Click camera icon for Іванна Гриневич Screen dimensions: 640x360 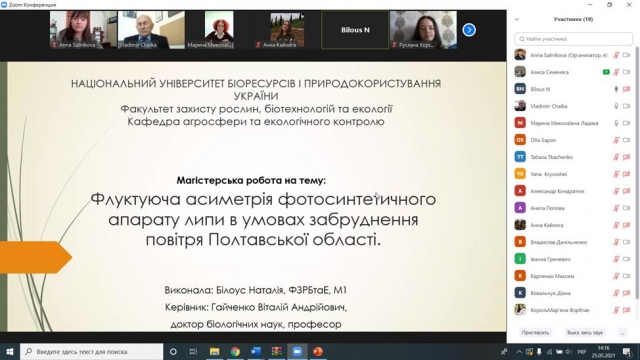coord(627,259)
